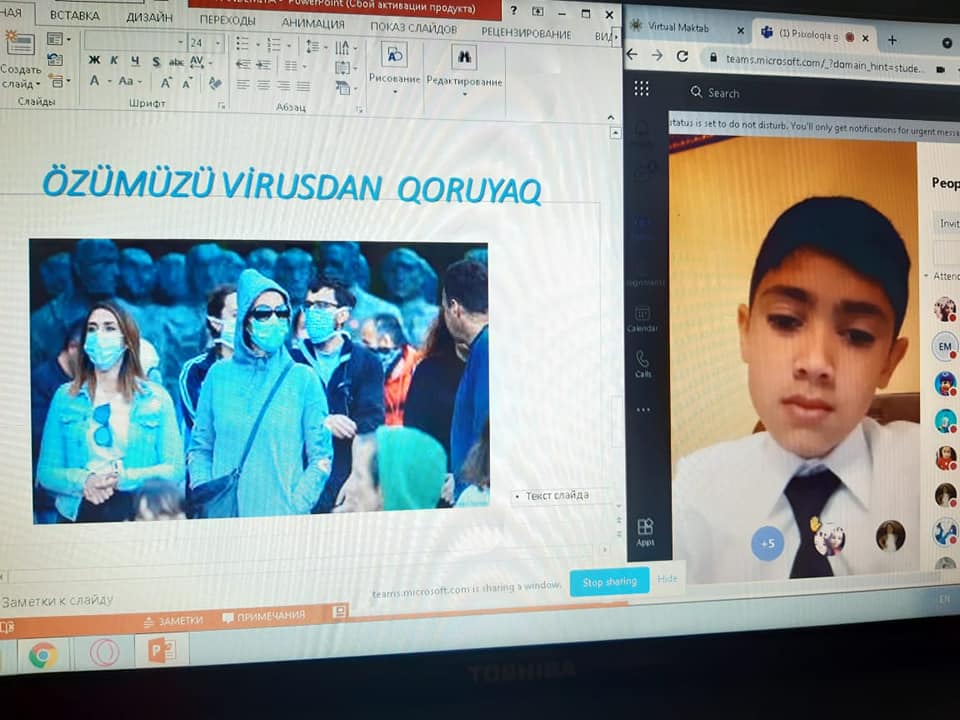Open the Рисование (Drawing) group button
This screenshot has width=960, height=720.
pos(394,67)
